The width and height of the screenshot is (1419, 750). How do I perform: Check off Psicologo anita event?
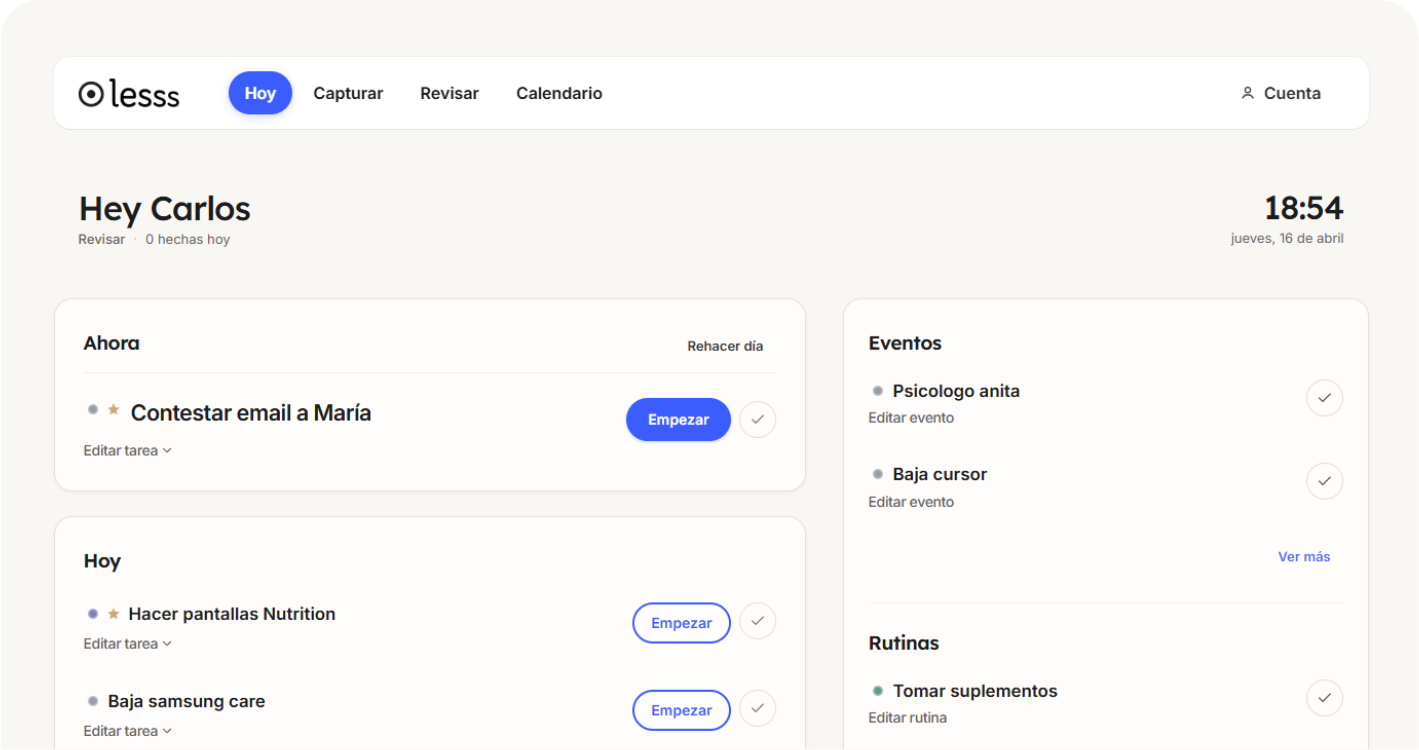click(x=1324, y=398)
